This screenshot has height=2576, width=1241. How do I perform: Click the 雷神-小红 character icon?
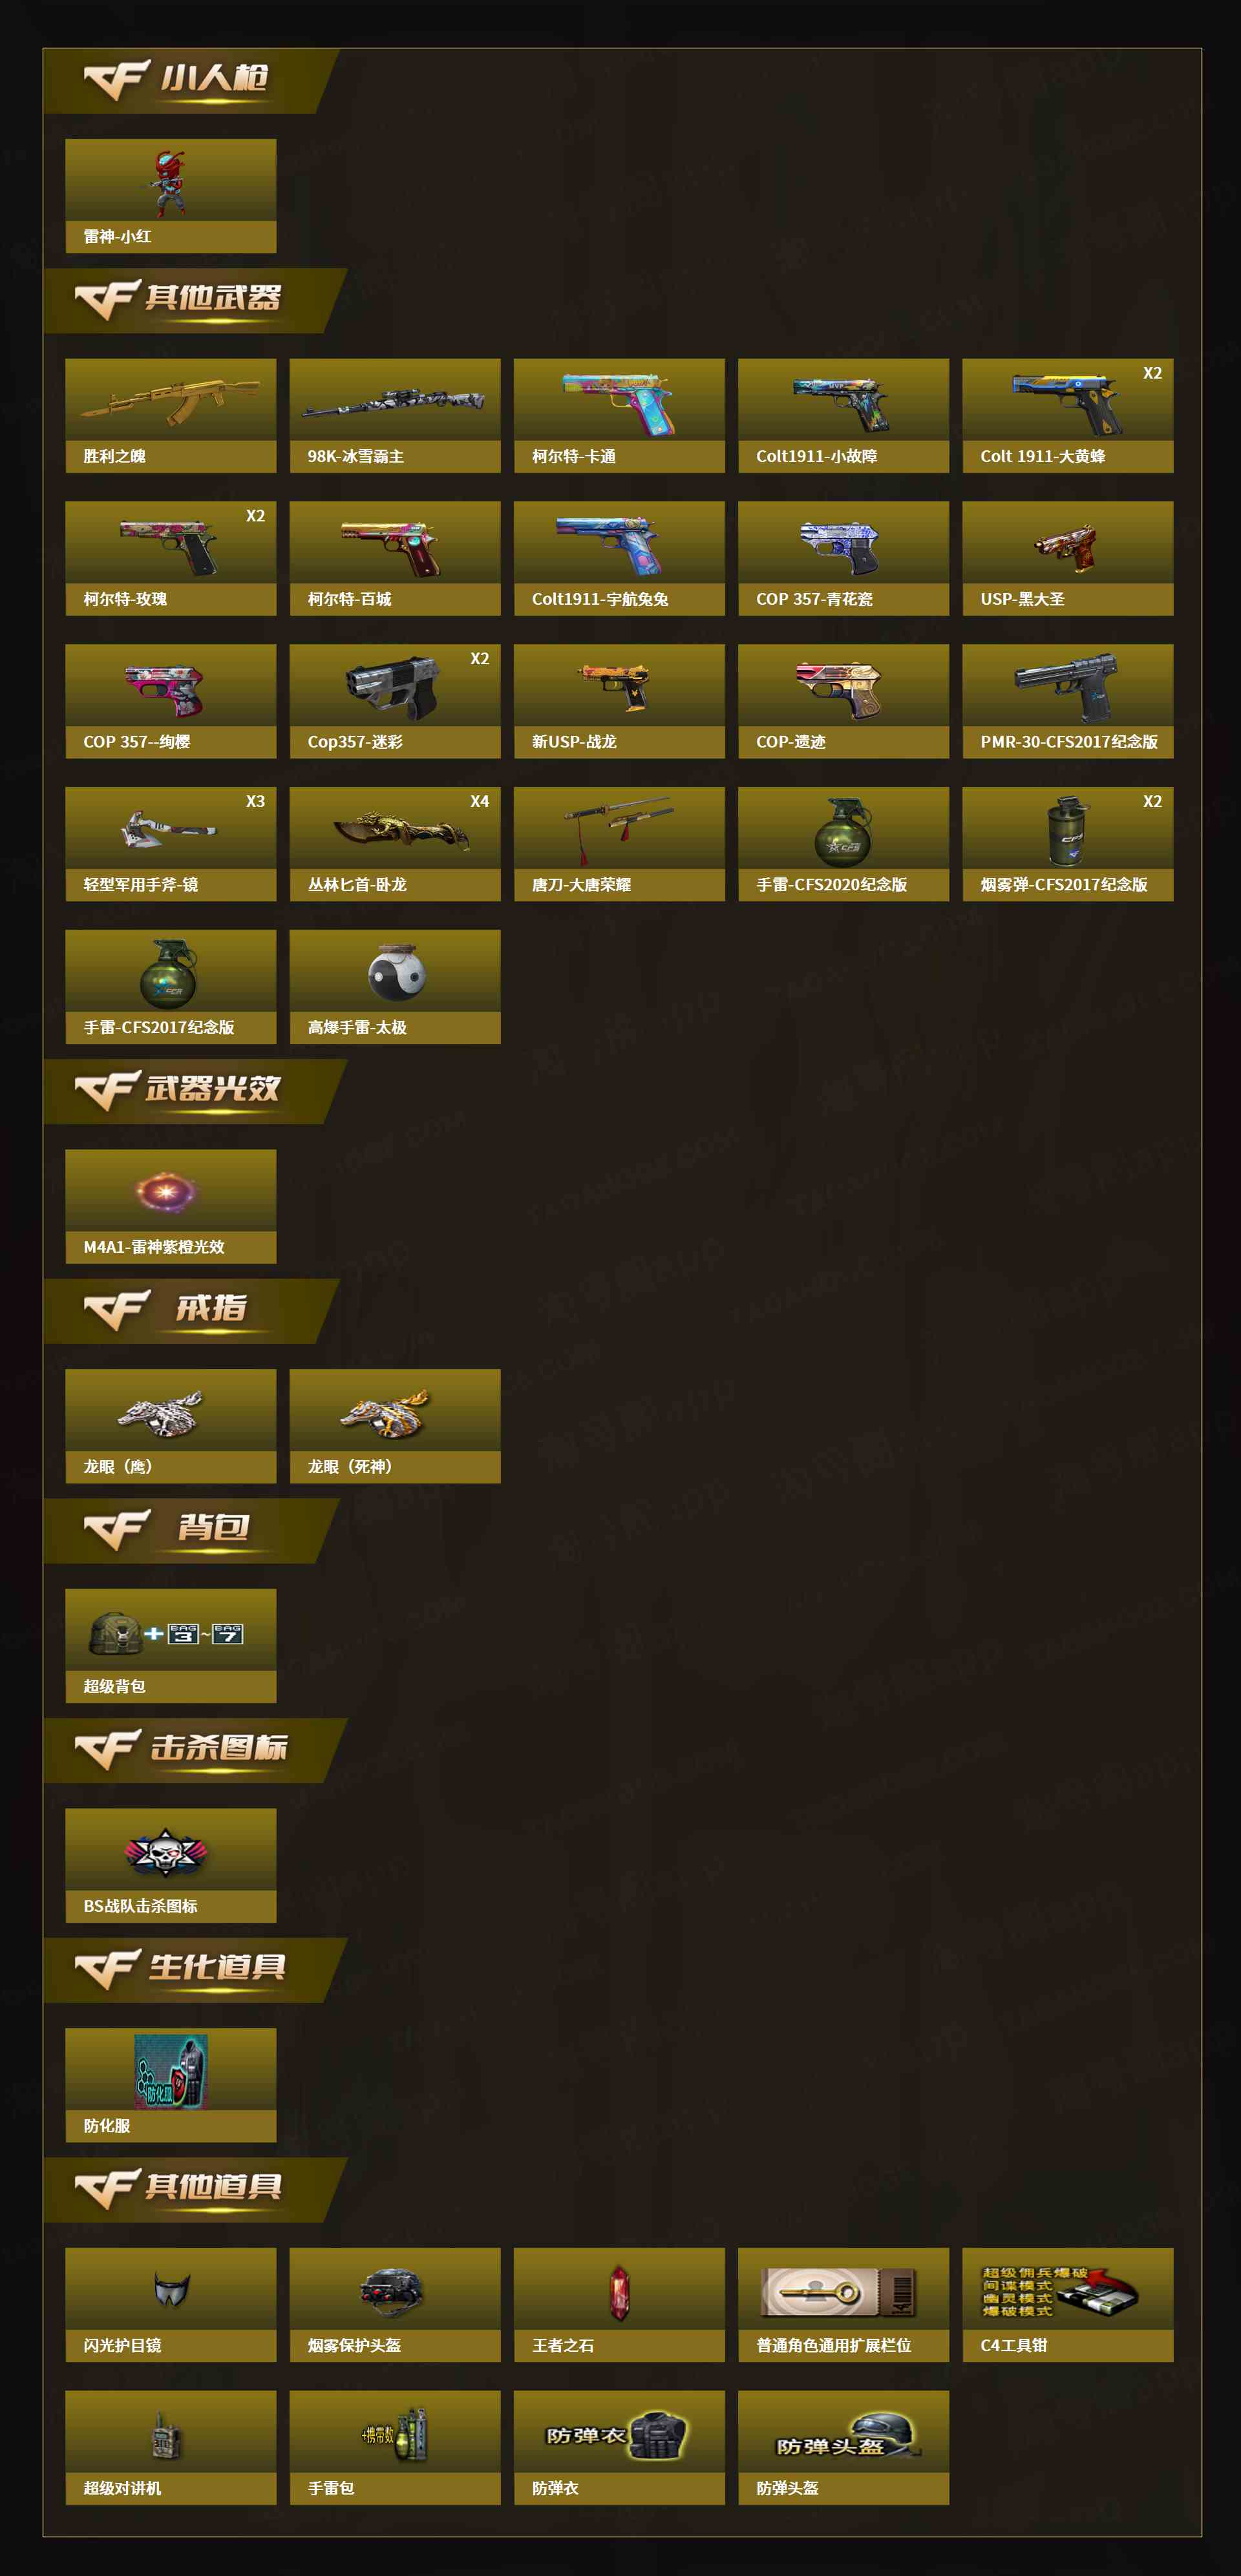click(x=170, y=184)
